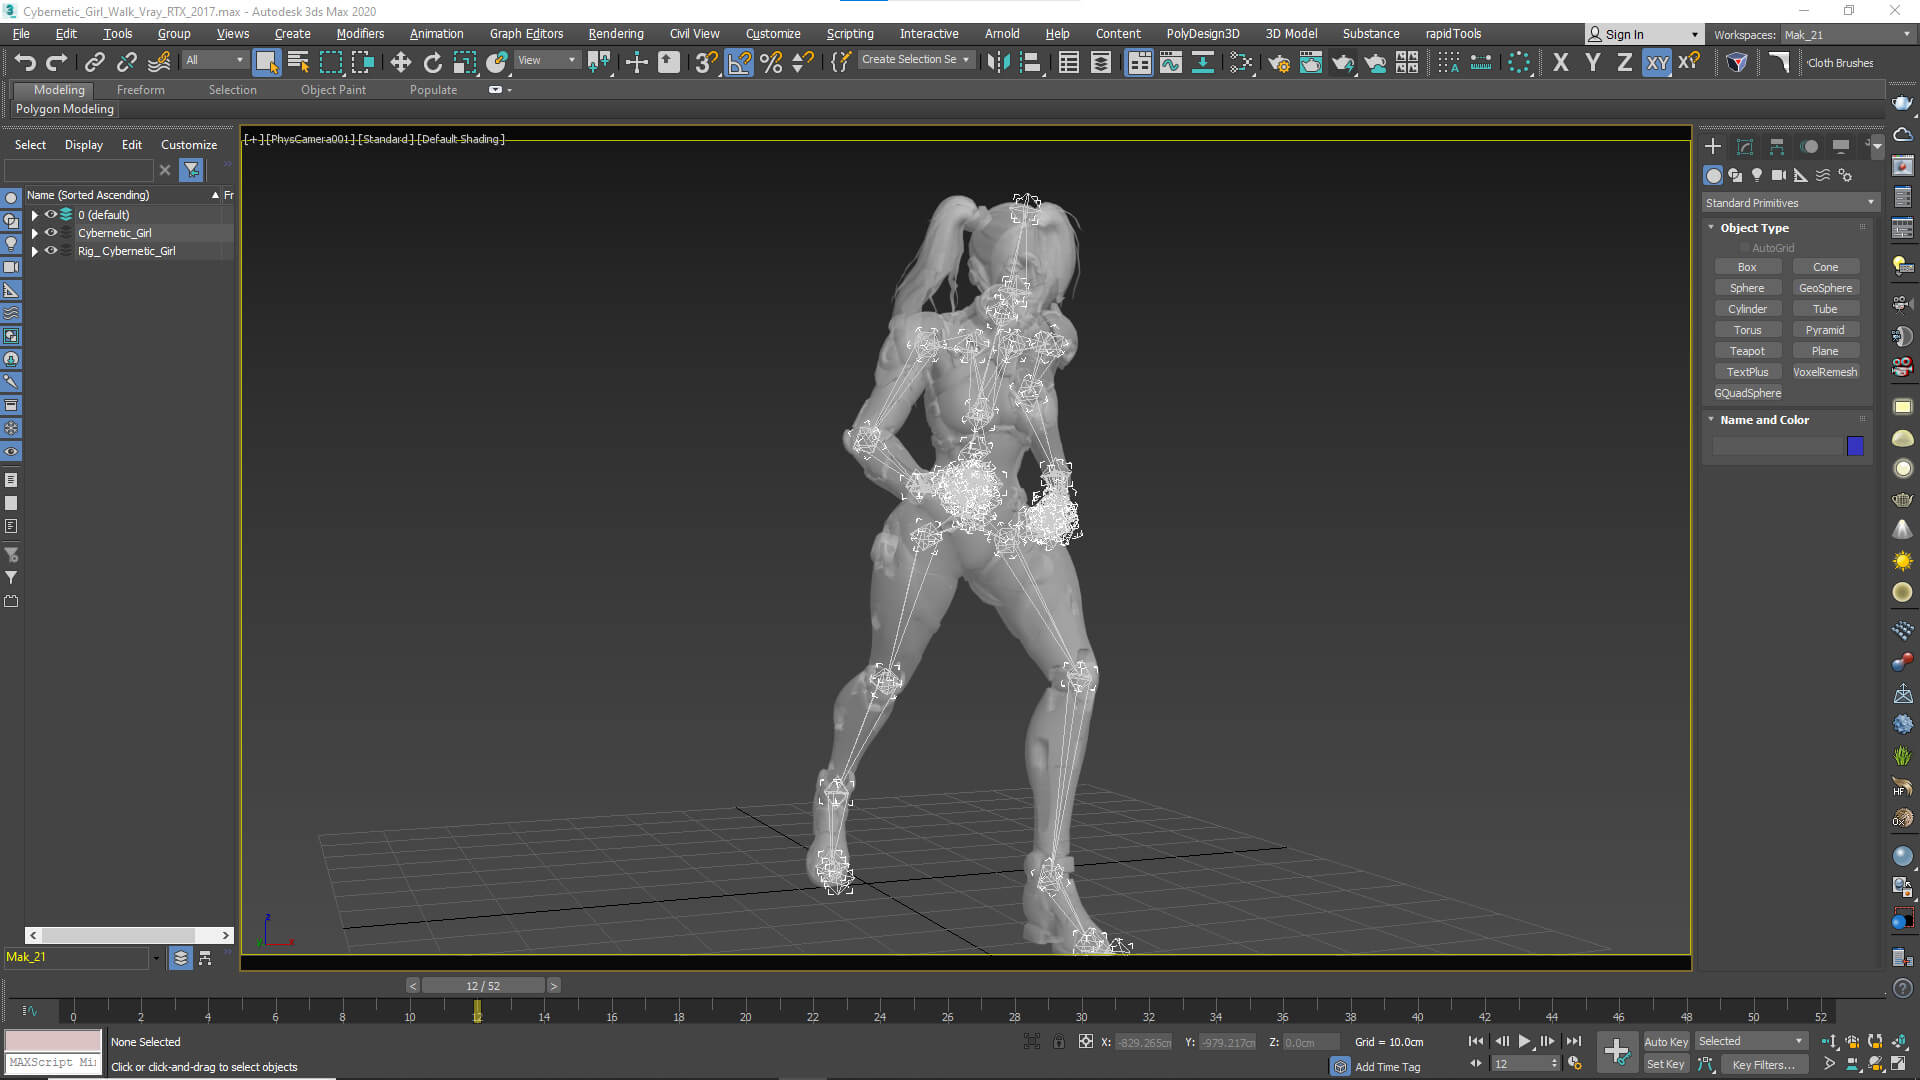This screenshot has width=1920, height=1080.
Task: Activate Select and Link tool
Action: pyautogui.click(x=94, y=62)
